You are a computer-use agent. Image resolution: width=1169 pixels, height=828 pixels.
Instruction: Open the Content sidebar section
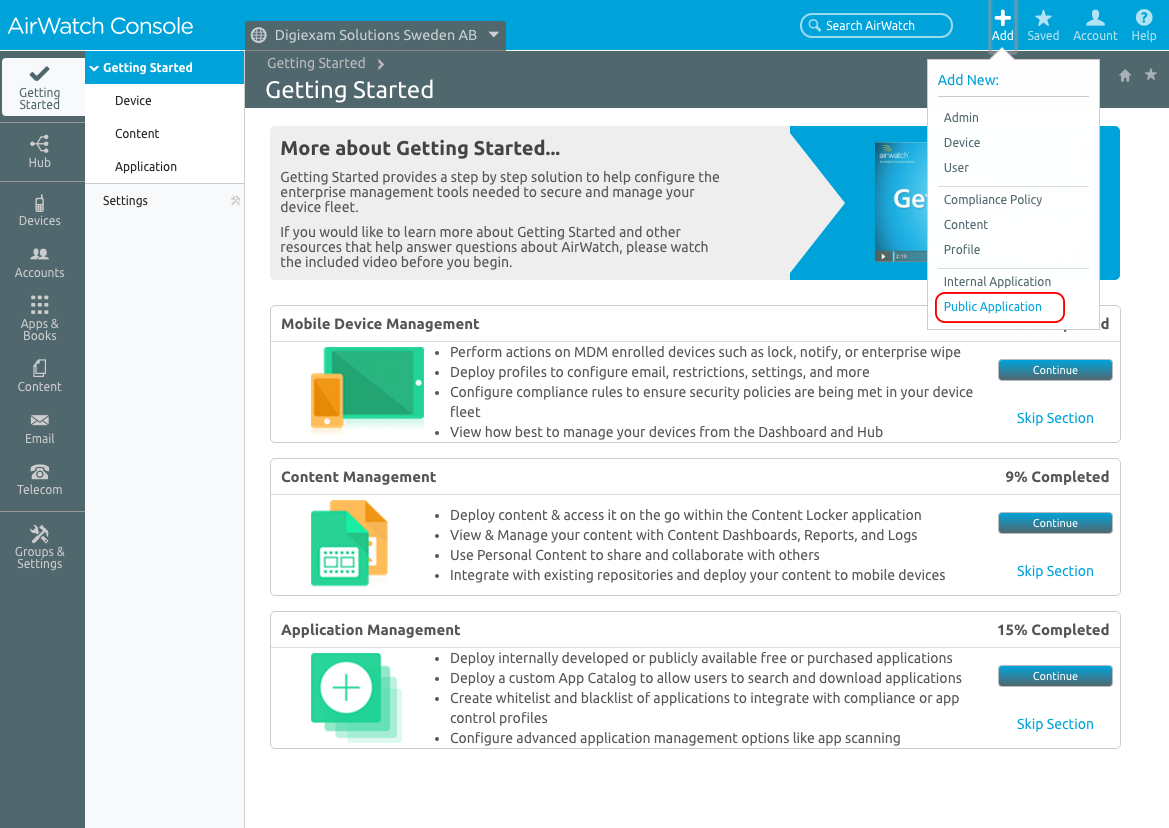click(40, 376)
